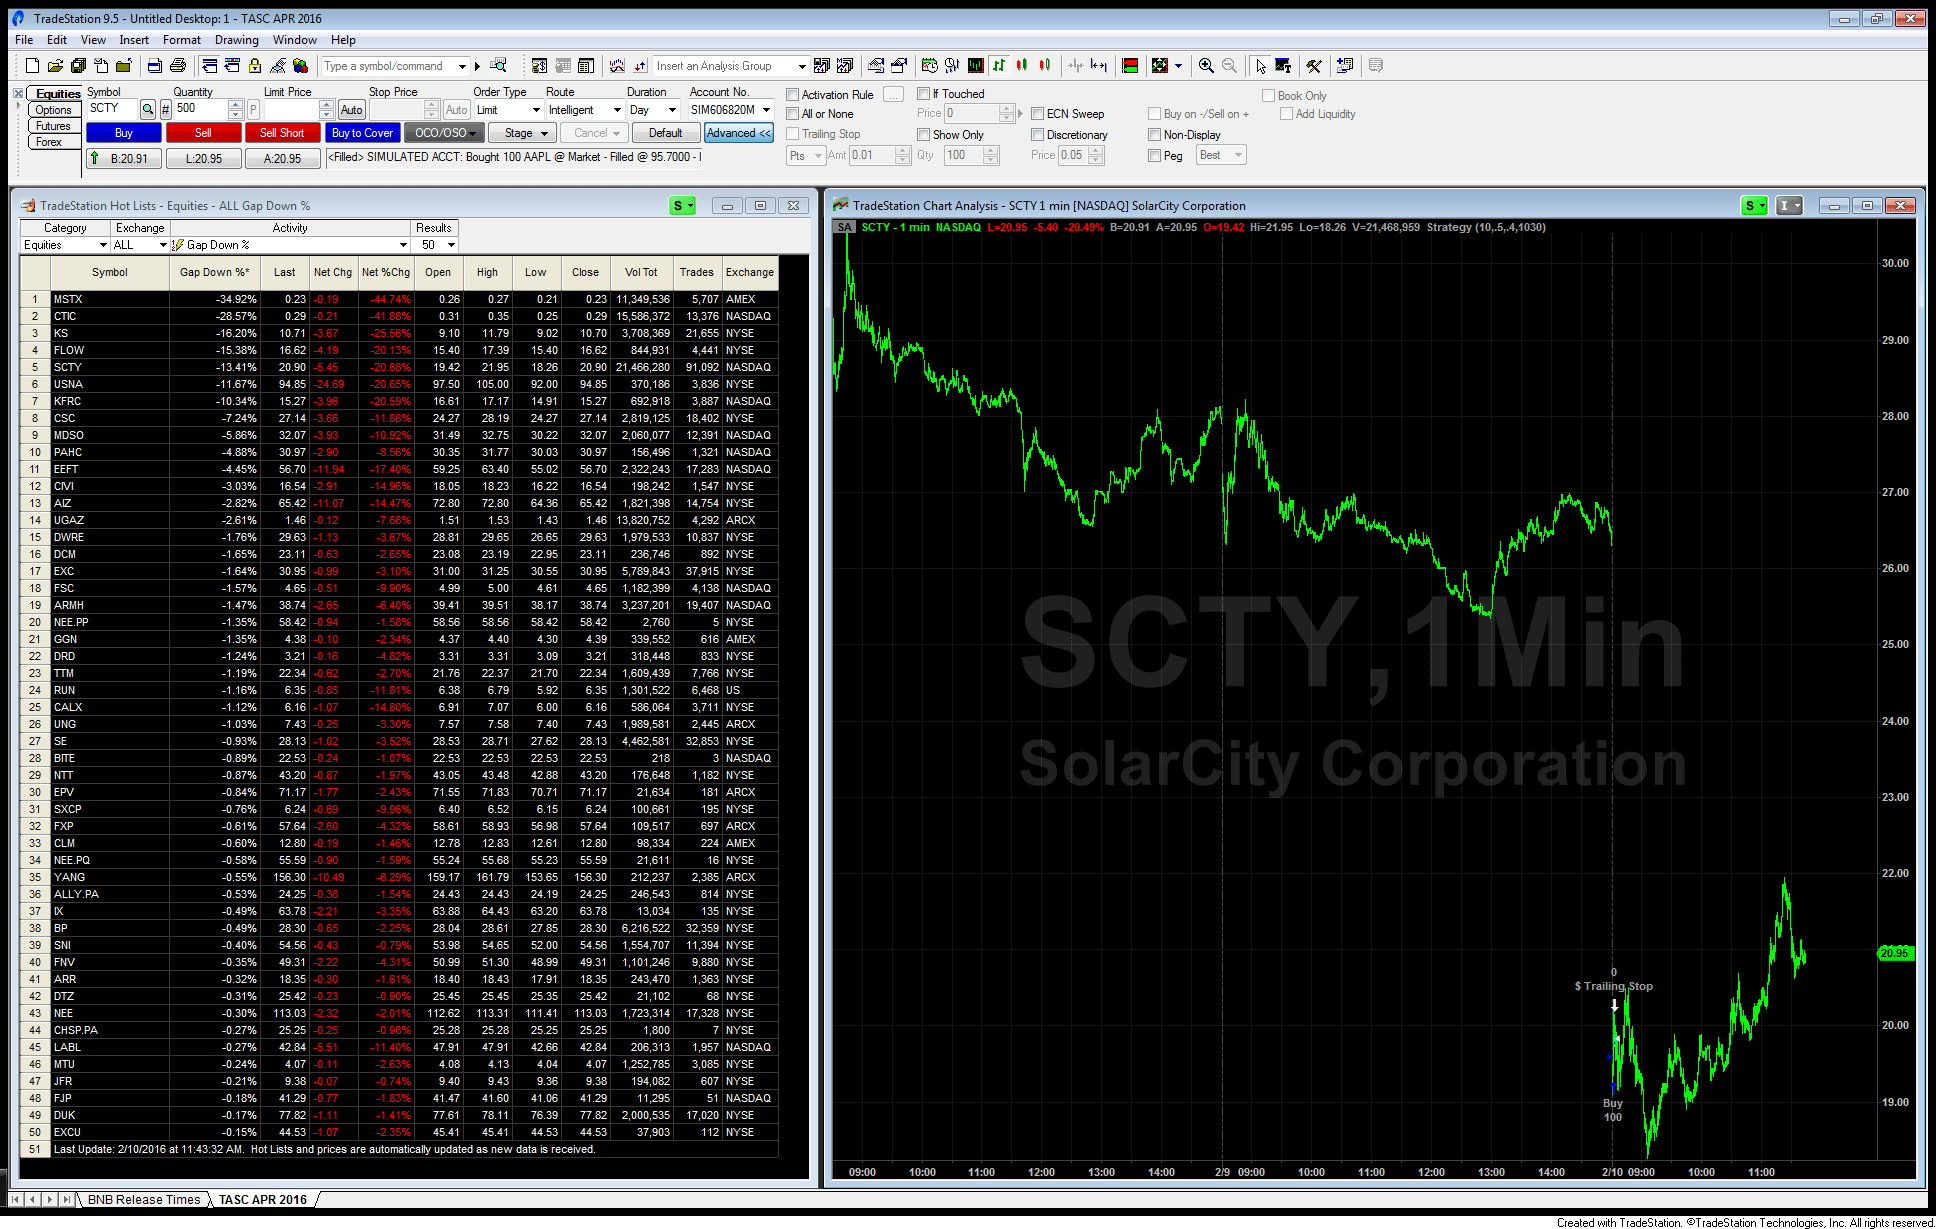
Task: Click the Quantity field showing 500
Action: click(201, 109)
